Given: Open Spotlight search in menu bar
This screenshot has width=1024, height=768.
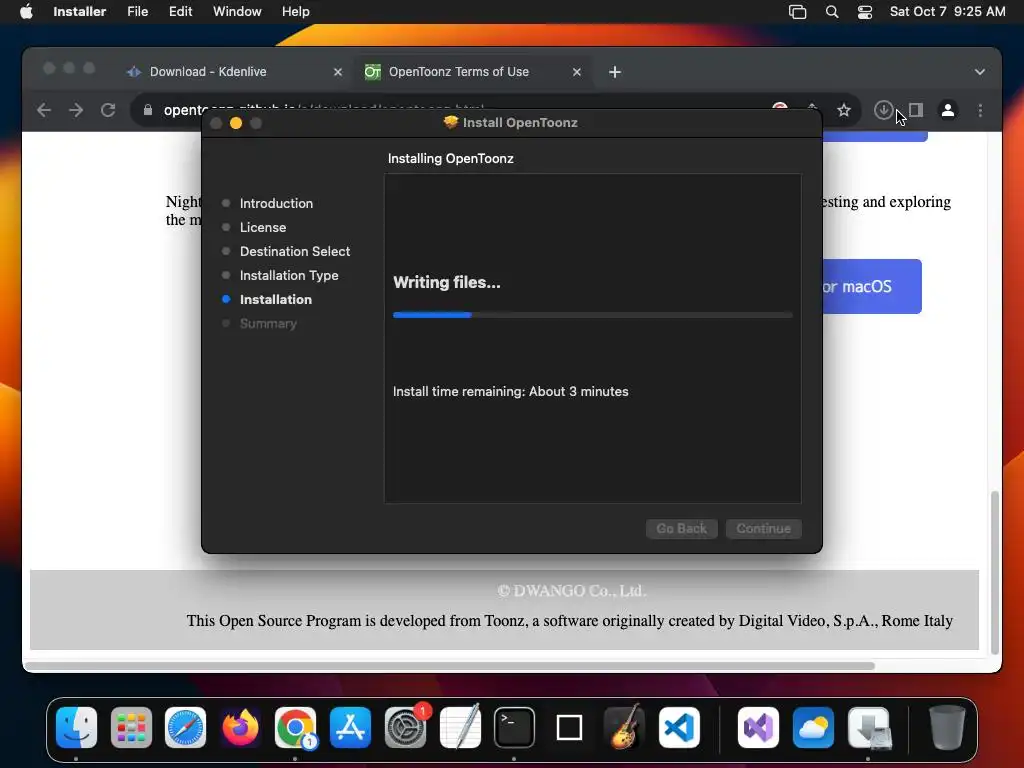Looking at the screenshot, I should pos(831,12).
